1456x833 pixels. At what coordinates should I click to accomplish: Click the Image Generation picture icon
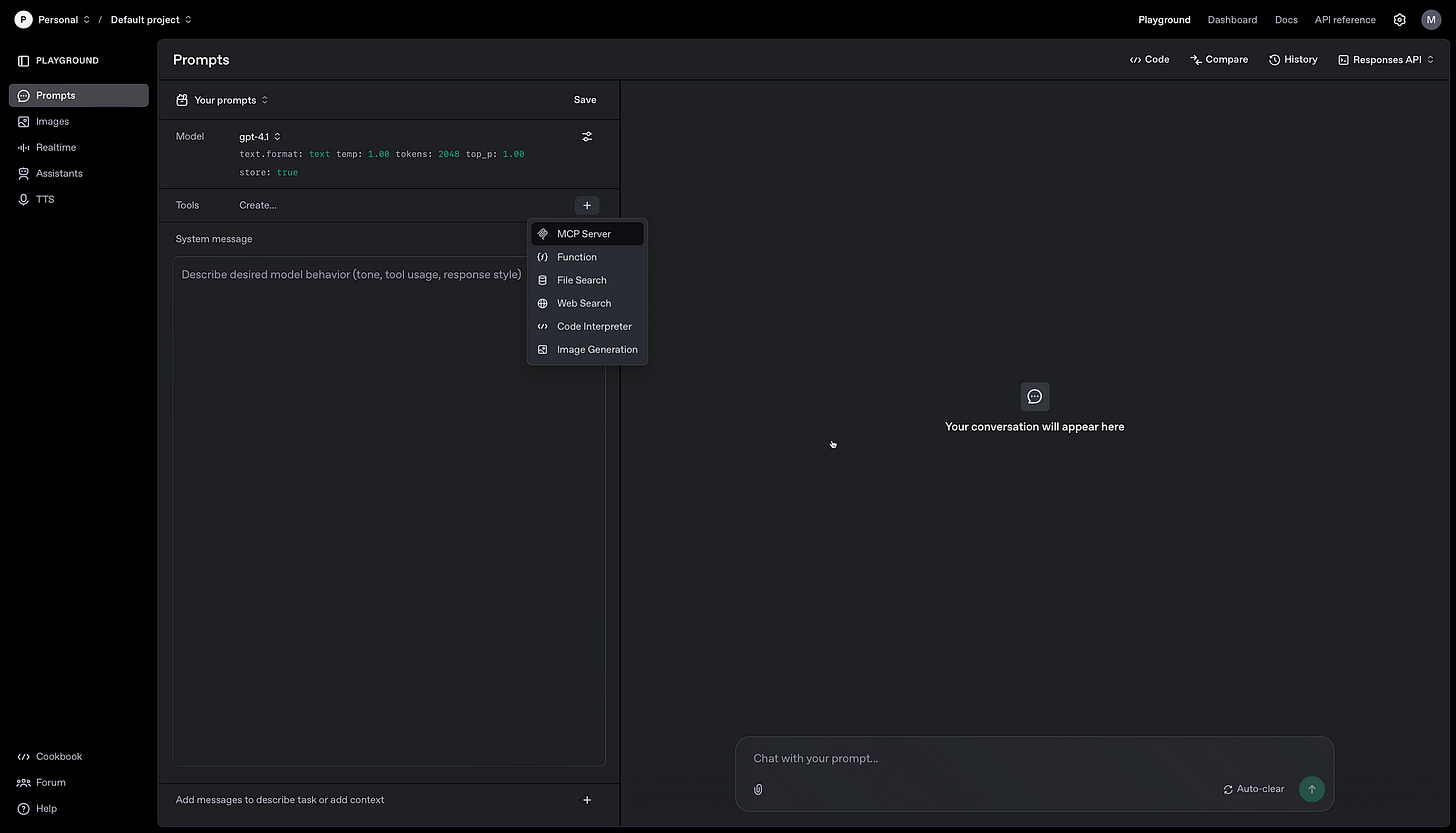[x=543, y=350]
